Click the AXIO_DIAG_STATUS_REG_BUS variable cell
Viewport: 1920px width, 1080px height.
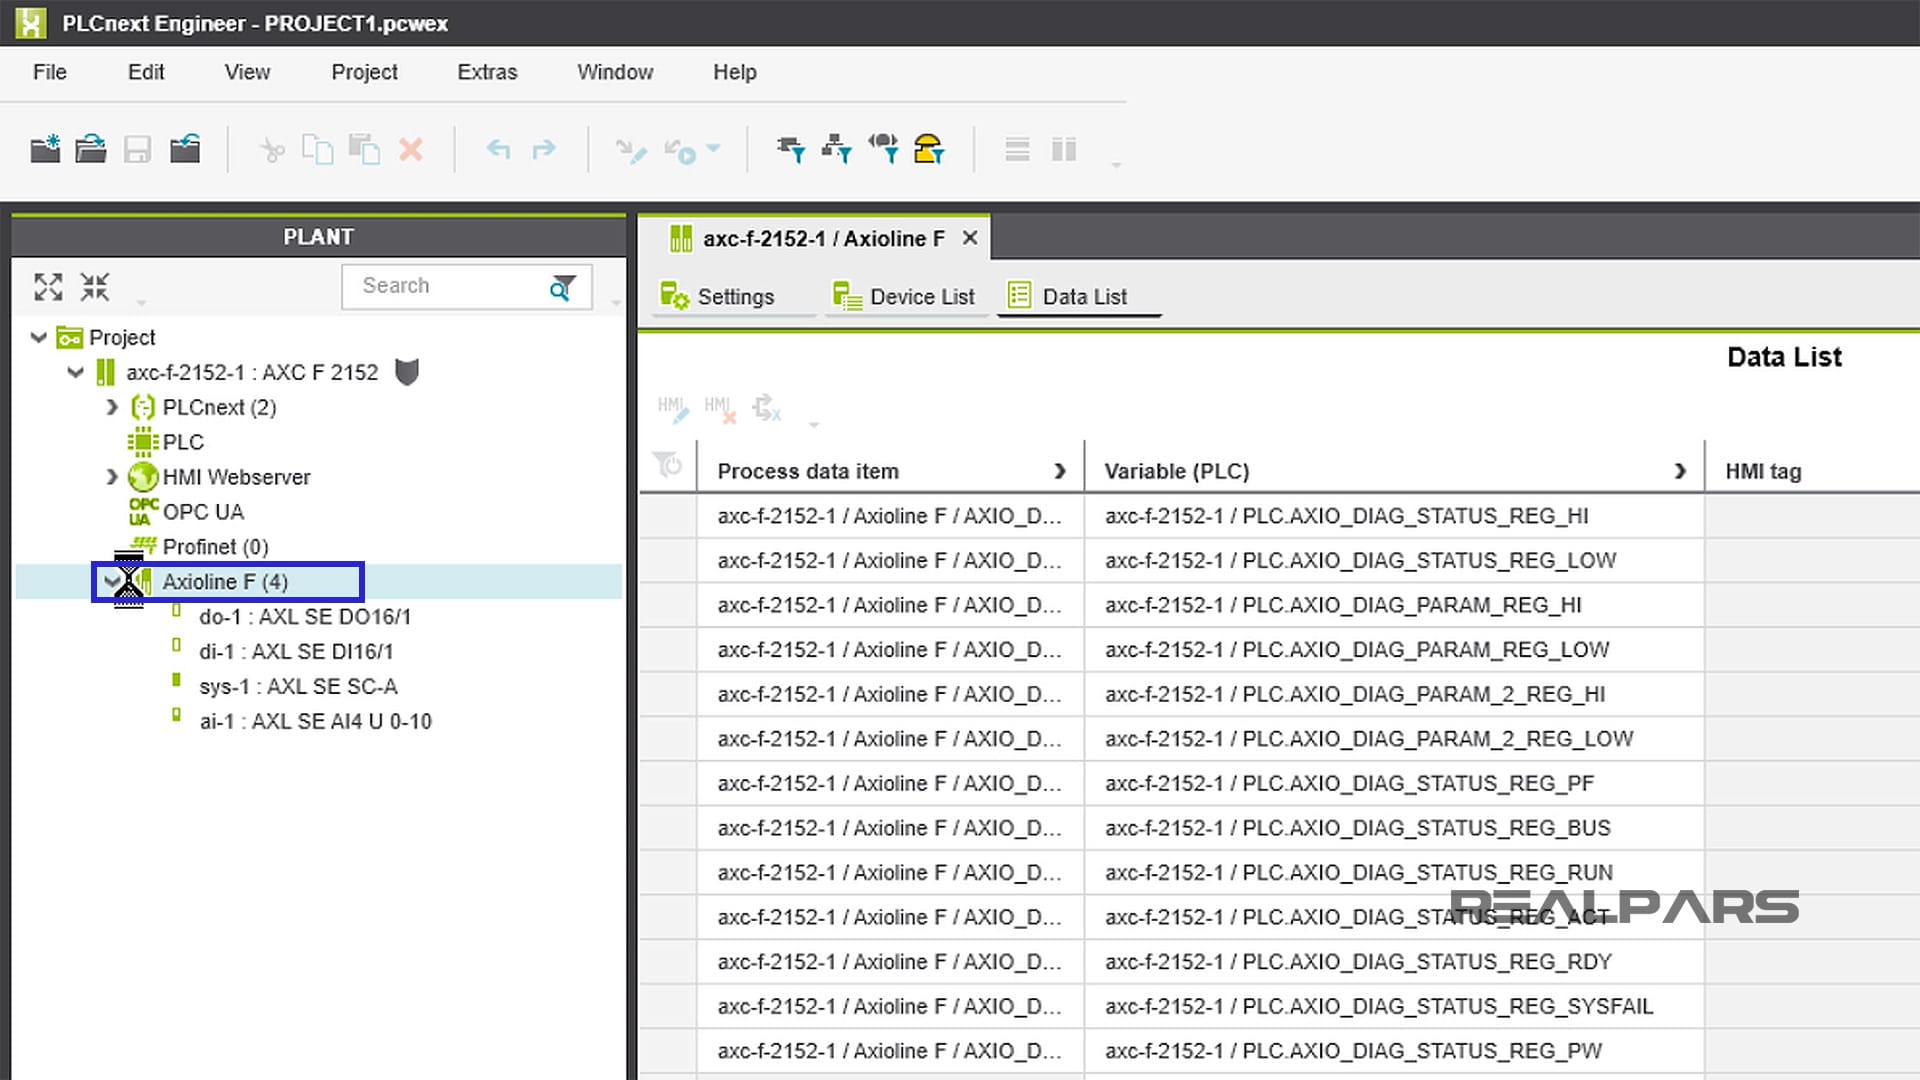coord(1394,828)
